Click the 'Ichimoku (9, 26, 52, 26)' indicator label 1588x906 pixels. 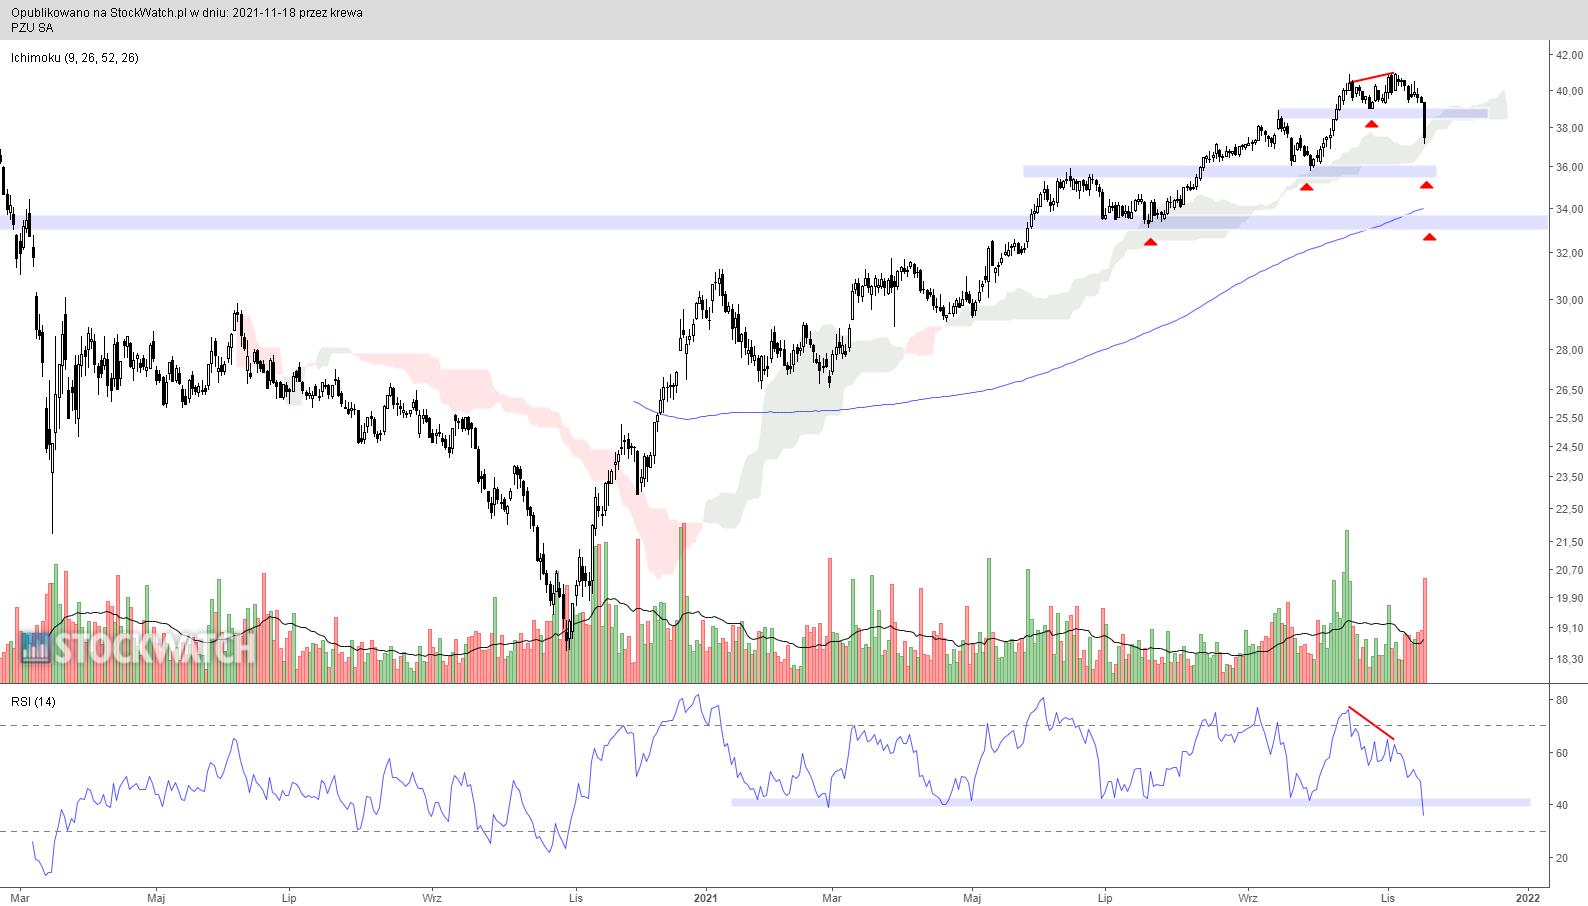coord(75,58)
